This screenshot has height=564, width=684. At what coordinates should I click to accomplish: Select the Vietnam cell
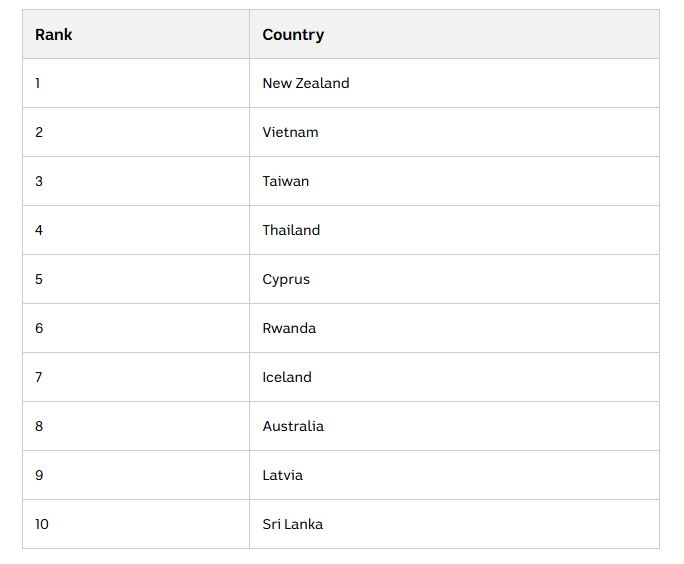(454, 132)
